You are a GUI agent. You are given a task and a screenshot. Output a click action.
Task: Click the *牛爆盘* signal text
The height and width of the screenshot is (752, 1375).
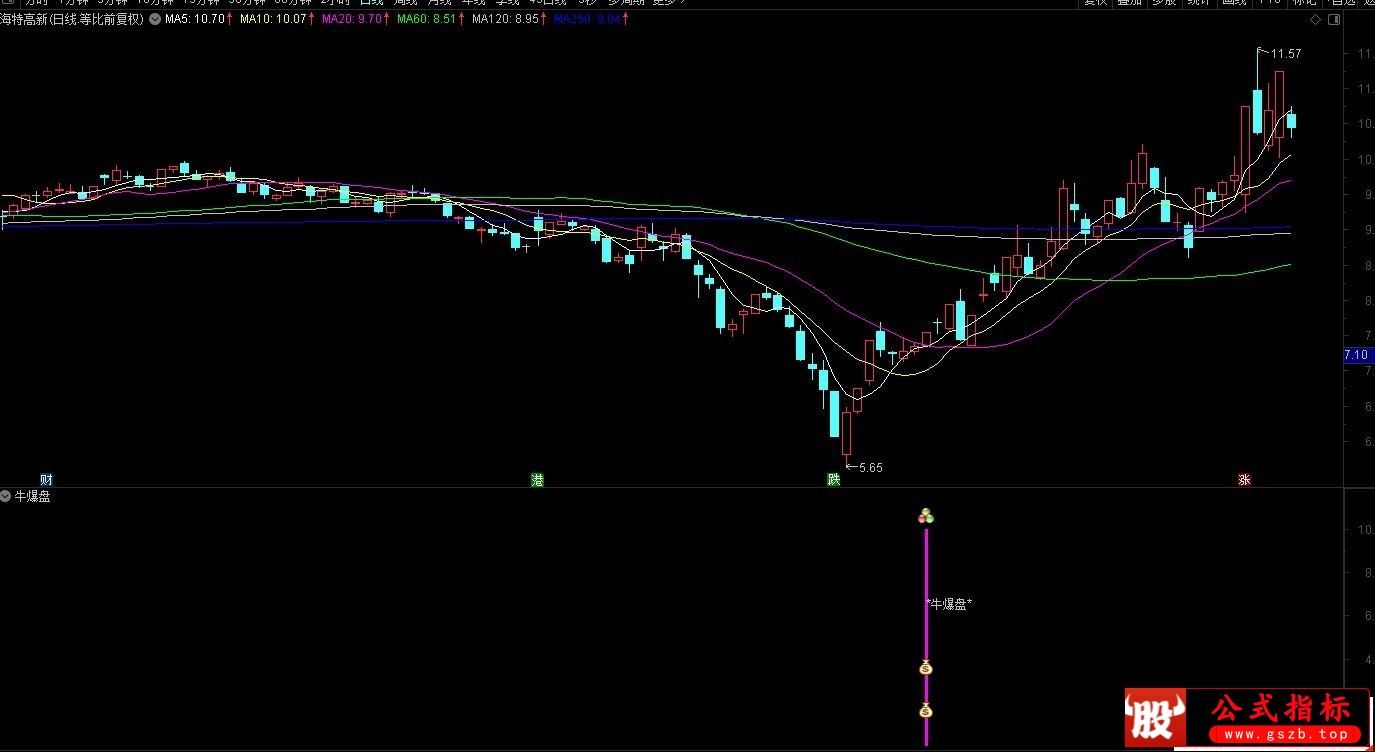click(x=949, y=604)
